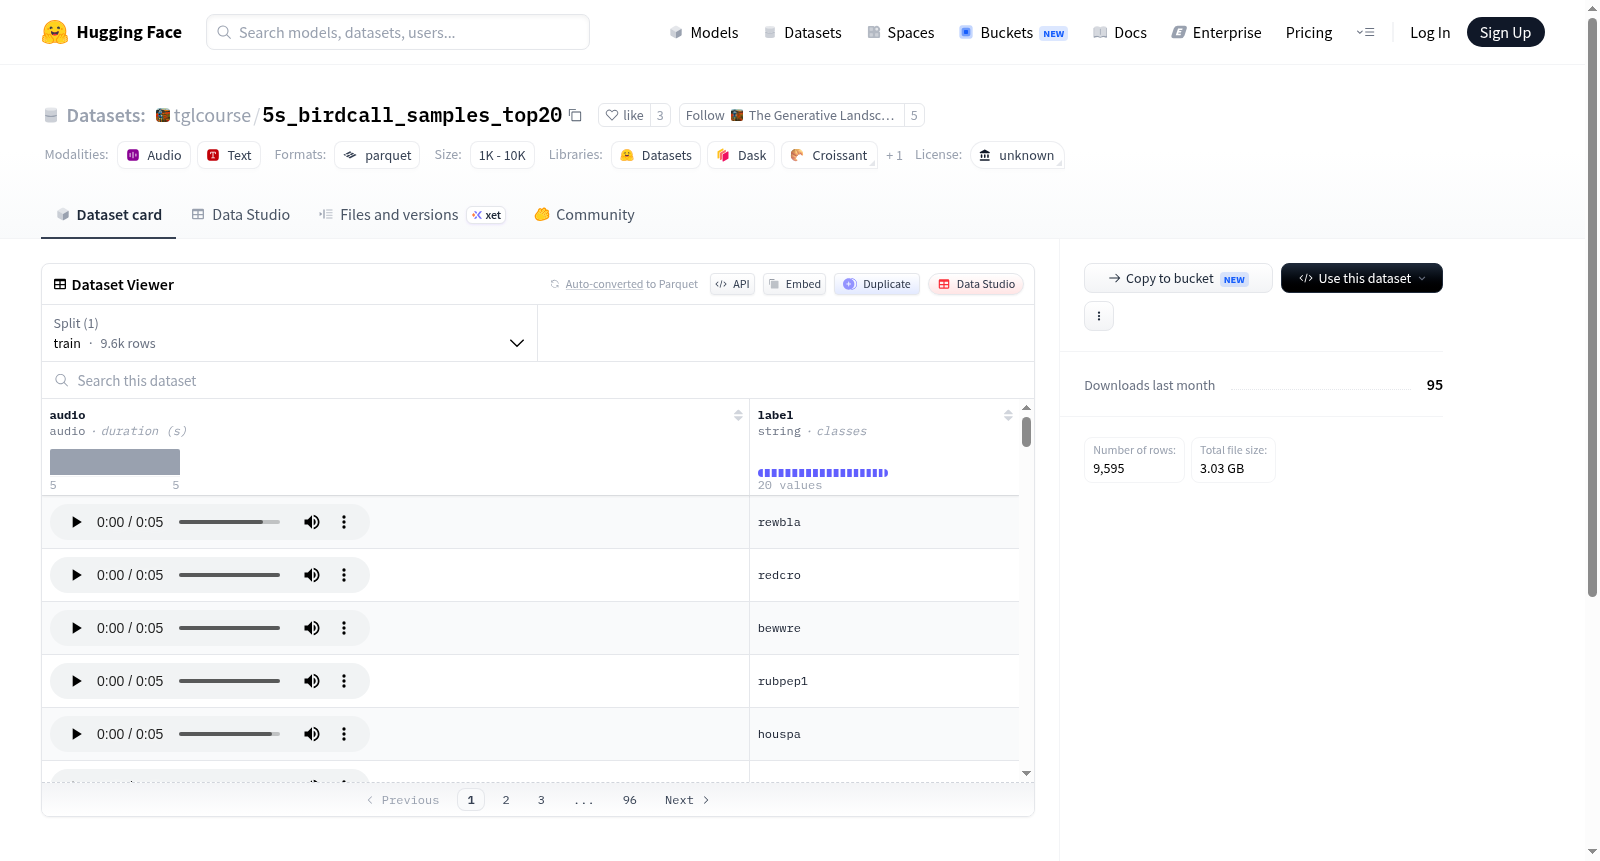Mute the redcro row audio
1600x861 pixels.
coord(312,575)
